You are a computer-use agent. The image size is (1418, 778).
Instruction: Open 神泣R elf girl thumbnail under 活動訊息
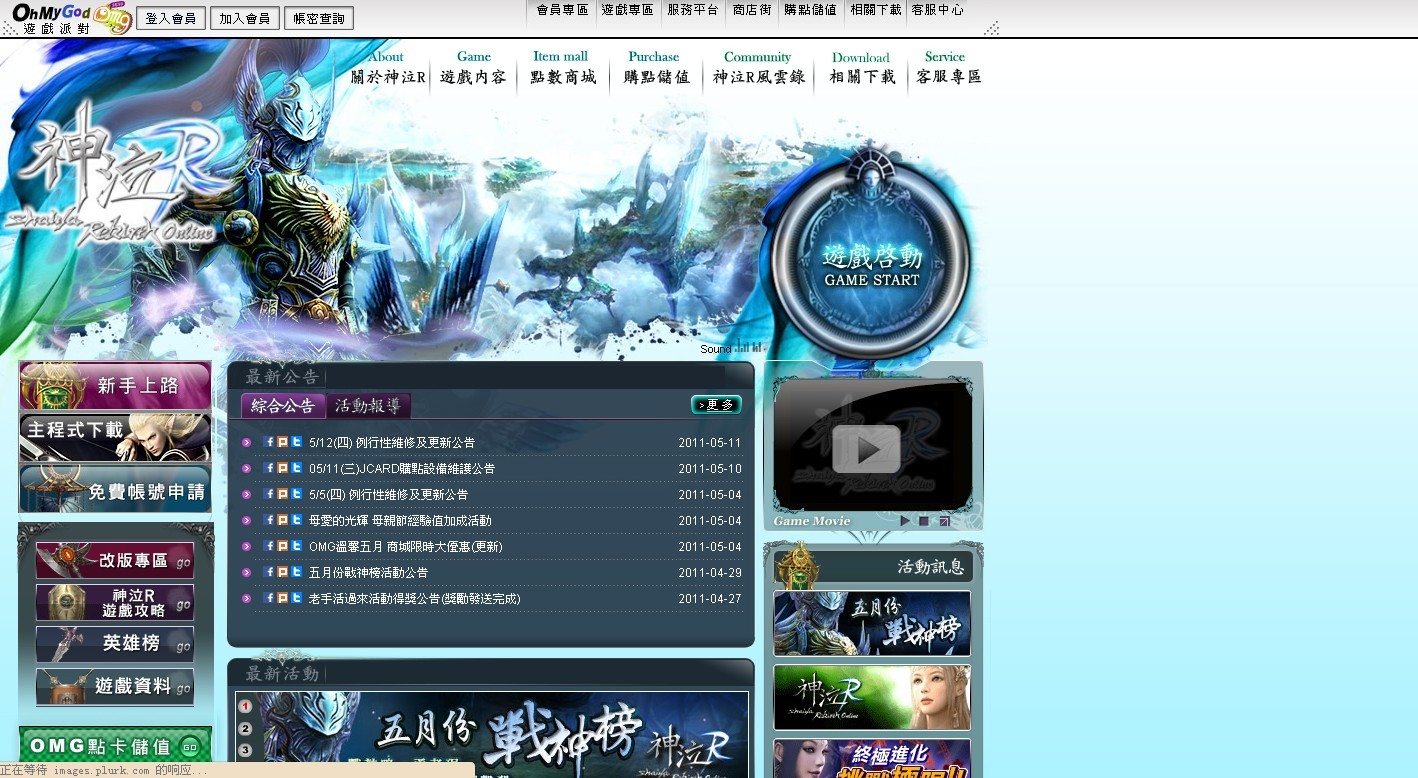coord(872,698)
